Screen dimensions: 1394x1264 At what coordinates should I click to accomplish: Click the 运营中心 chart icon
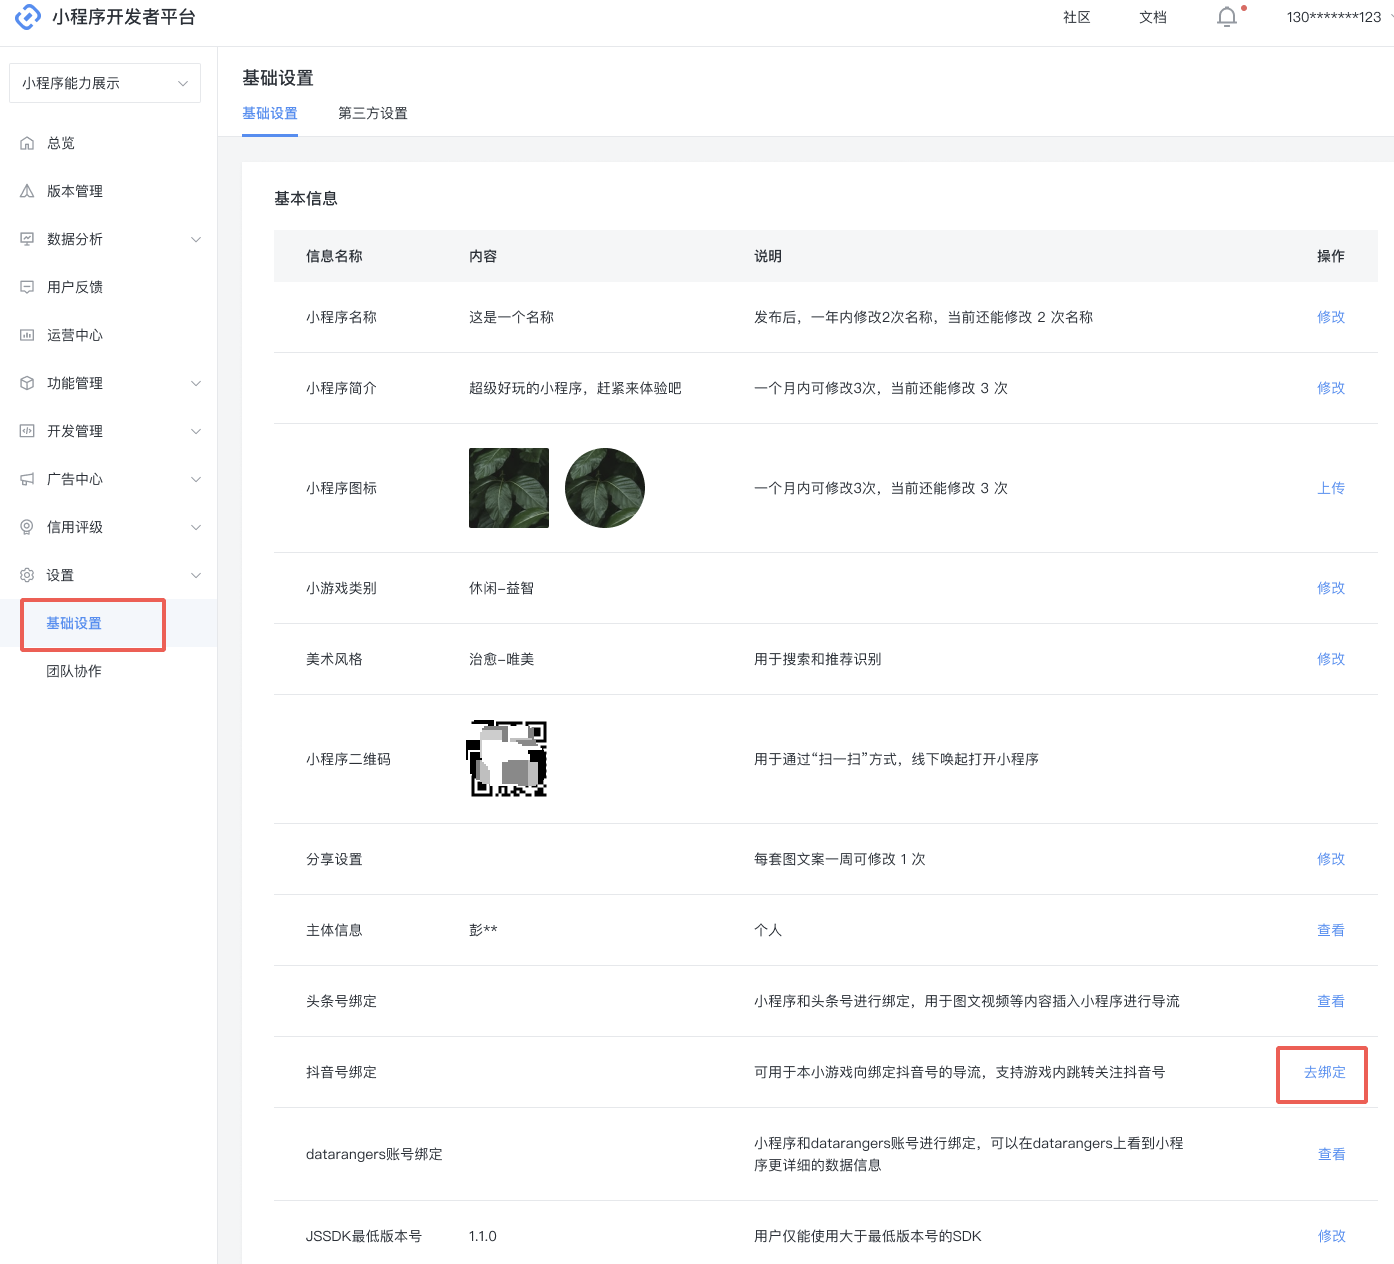point(27,335)
